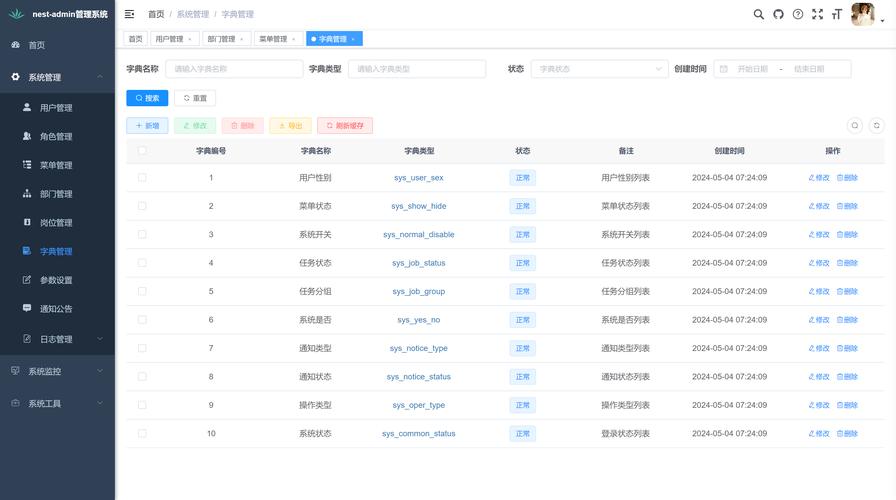Collapse the 系统管理 sidebar section
The height and width of the screenshot is (500, 896).
click(x=57, y=77)
